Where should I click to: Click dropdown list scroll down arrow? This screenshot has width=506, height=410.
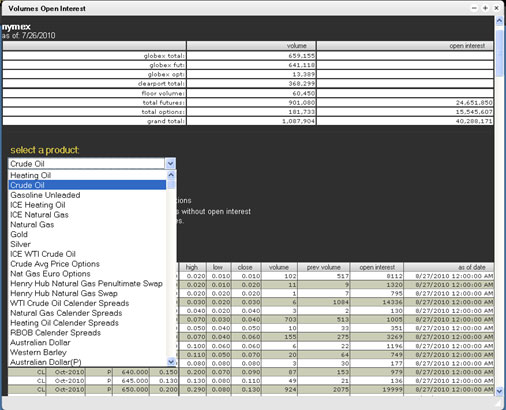(x=171, y=362)
